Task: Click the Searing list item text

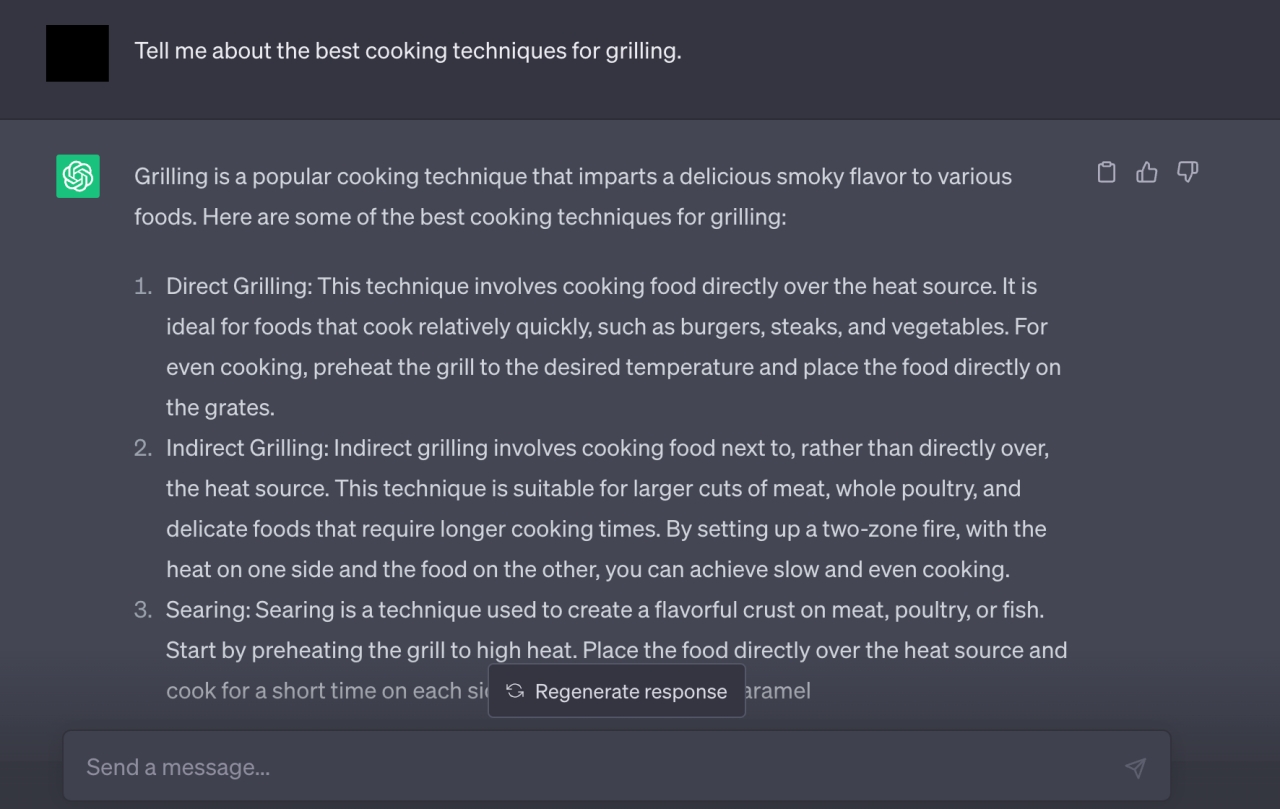Action: click(x=617, y=650)
